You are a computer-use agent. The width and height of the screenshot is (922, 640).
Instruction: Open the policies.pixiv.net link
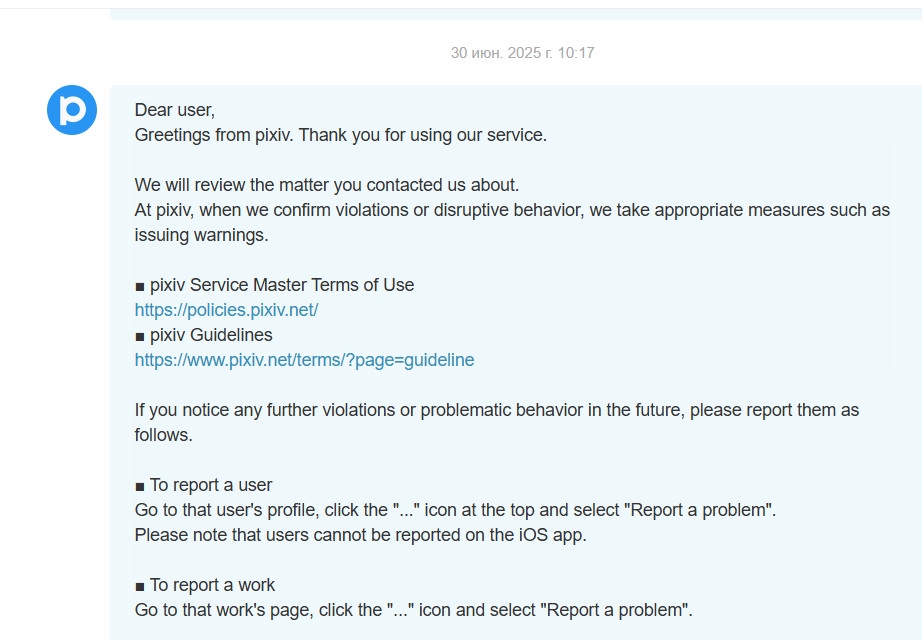pos(226,310)
